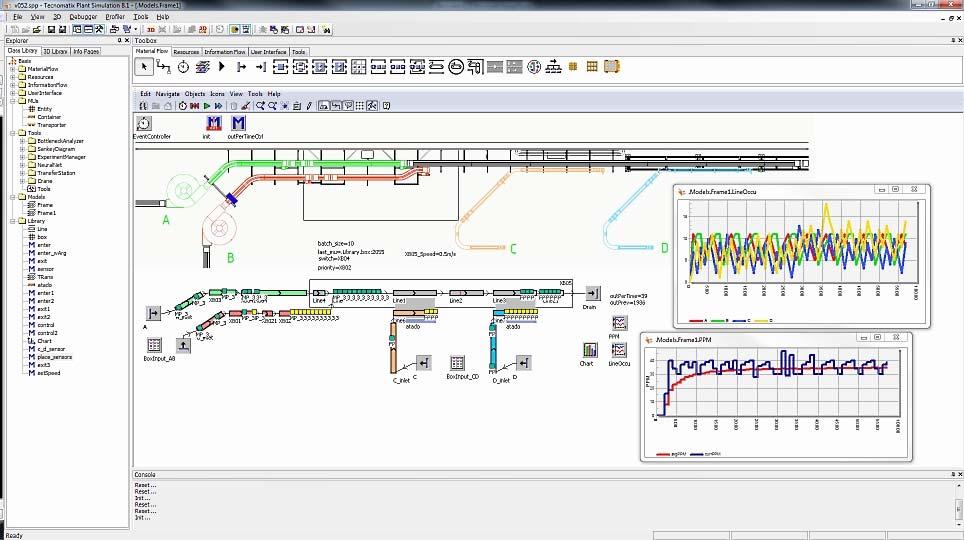Click the 3D viewer icon in the main toolbar
964x540 pixels.
pyautogui.click(x=151, y=30)
